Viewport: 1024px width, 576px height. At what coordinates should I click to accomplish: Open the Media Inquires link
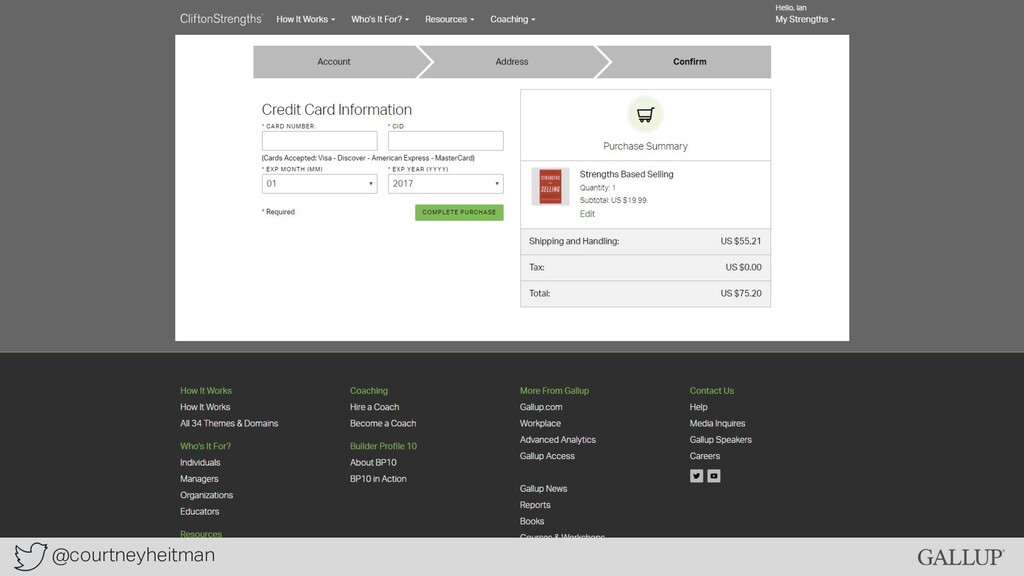click(x=717, y=423)
